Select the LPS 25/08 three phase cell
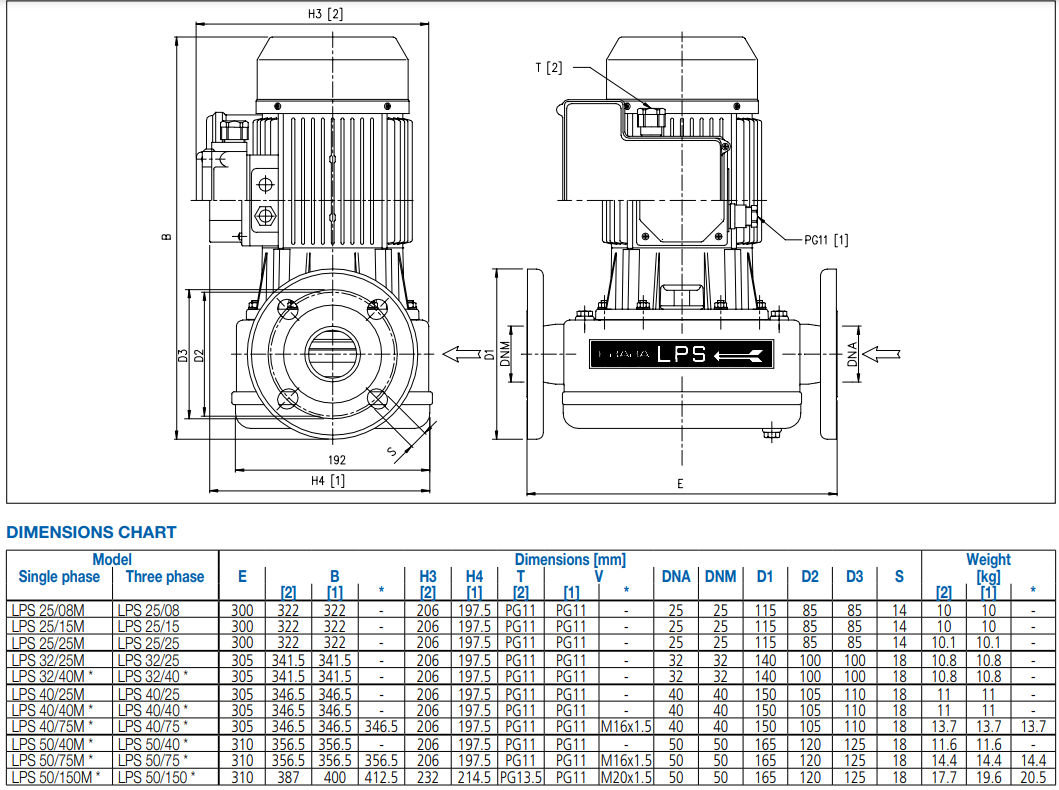 point(148,609)
